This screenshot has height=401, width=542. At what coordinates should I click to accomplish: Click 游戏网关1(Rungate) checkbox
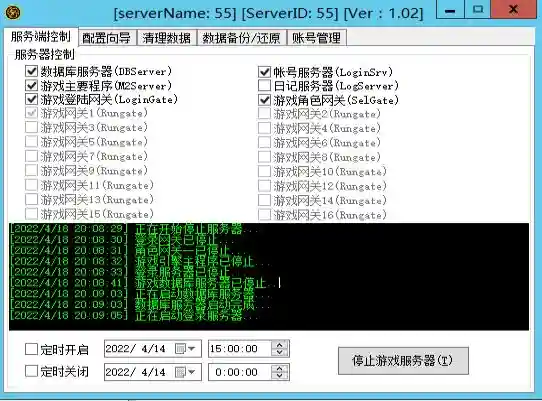[31, 113]
